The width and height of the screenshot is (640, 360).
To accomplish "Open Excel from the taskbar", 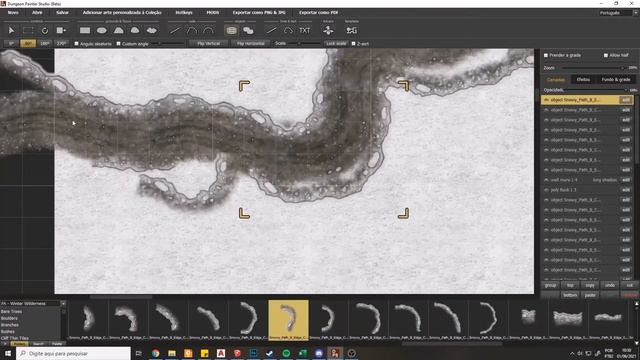I will (x=302, y=353).
